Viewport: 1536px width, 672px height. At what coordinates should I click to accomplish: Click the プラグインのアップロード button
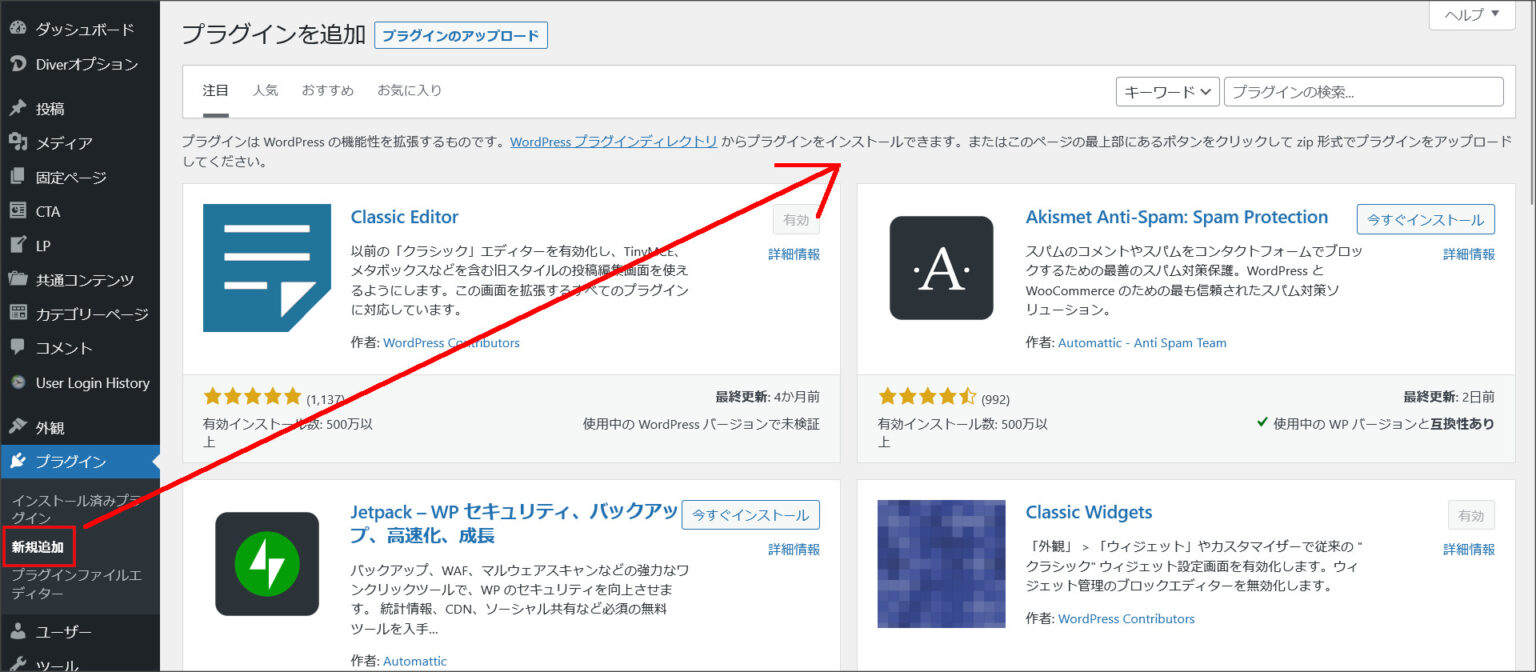(460, 35)
